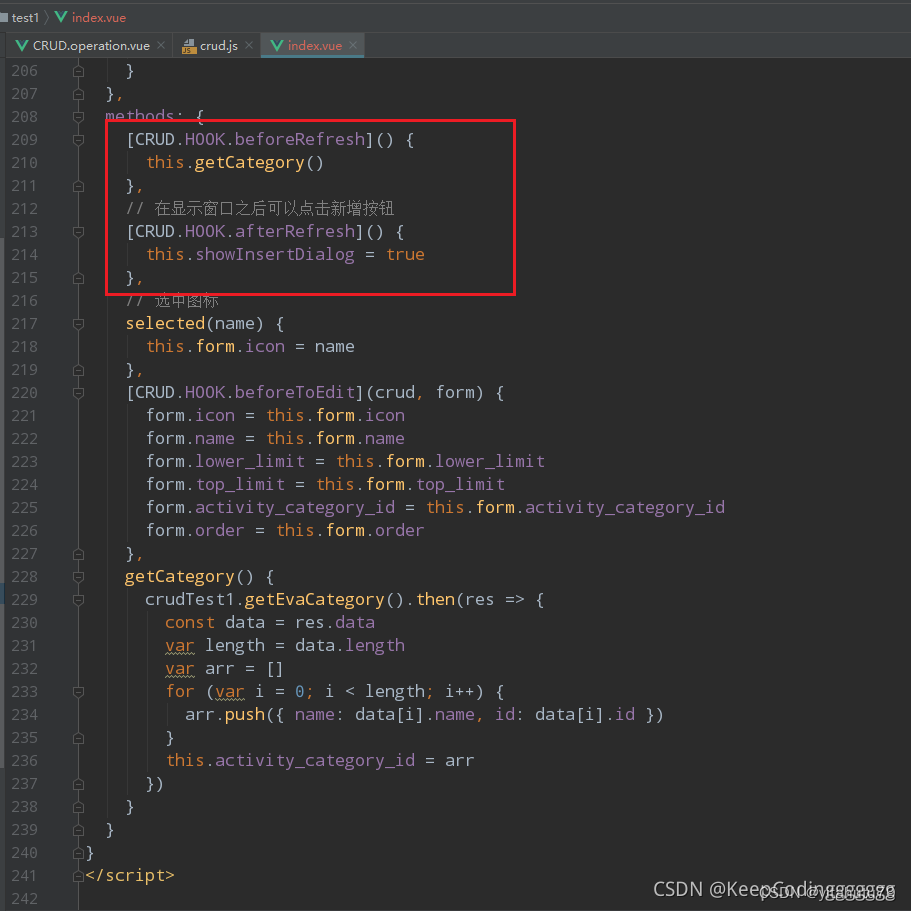Screen dimensions: 911x911
Task: Click fold end marker at line 215
Action: coord(78,278)
